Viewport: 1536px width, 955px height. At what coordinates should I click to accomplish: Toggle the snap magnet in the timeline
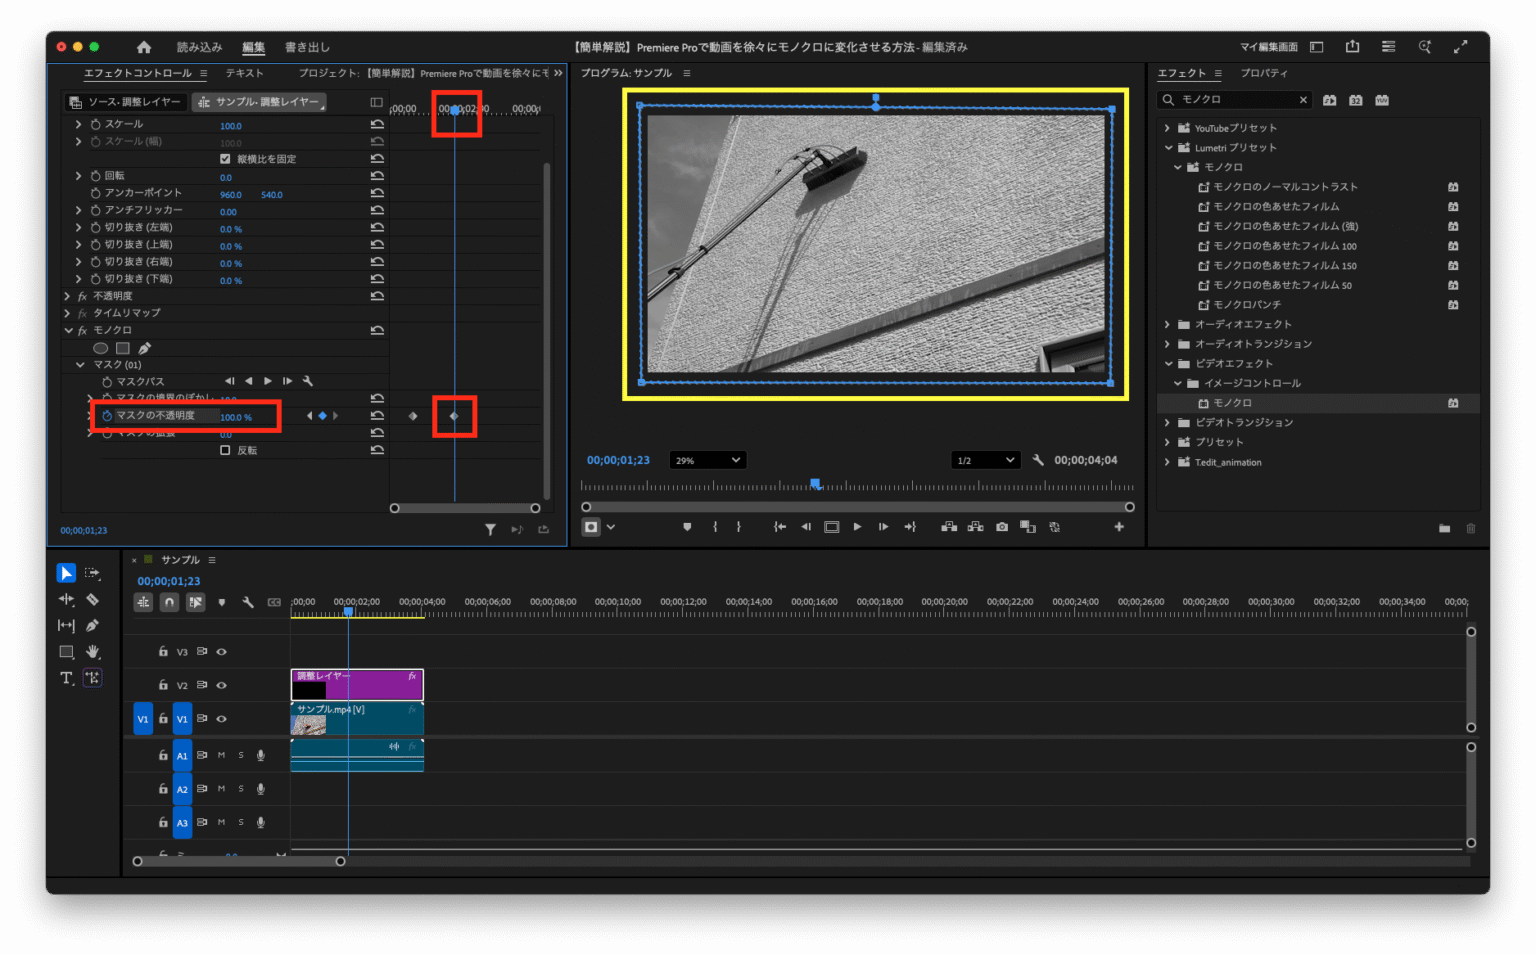point(168,601)
